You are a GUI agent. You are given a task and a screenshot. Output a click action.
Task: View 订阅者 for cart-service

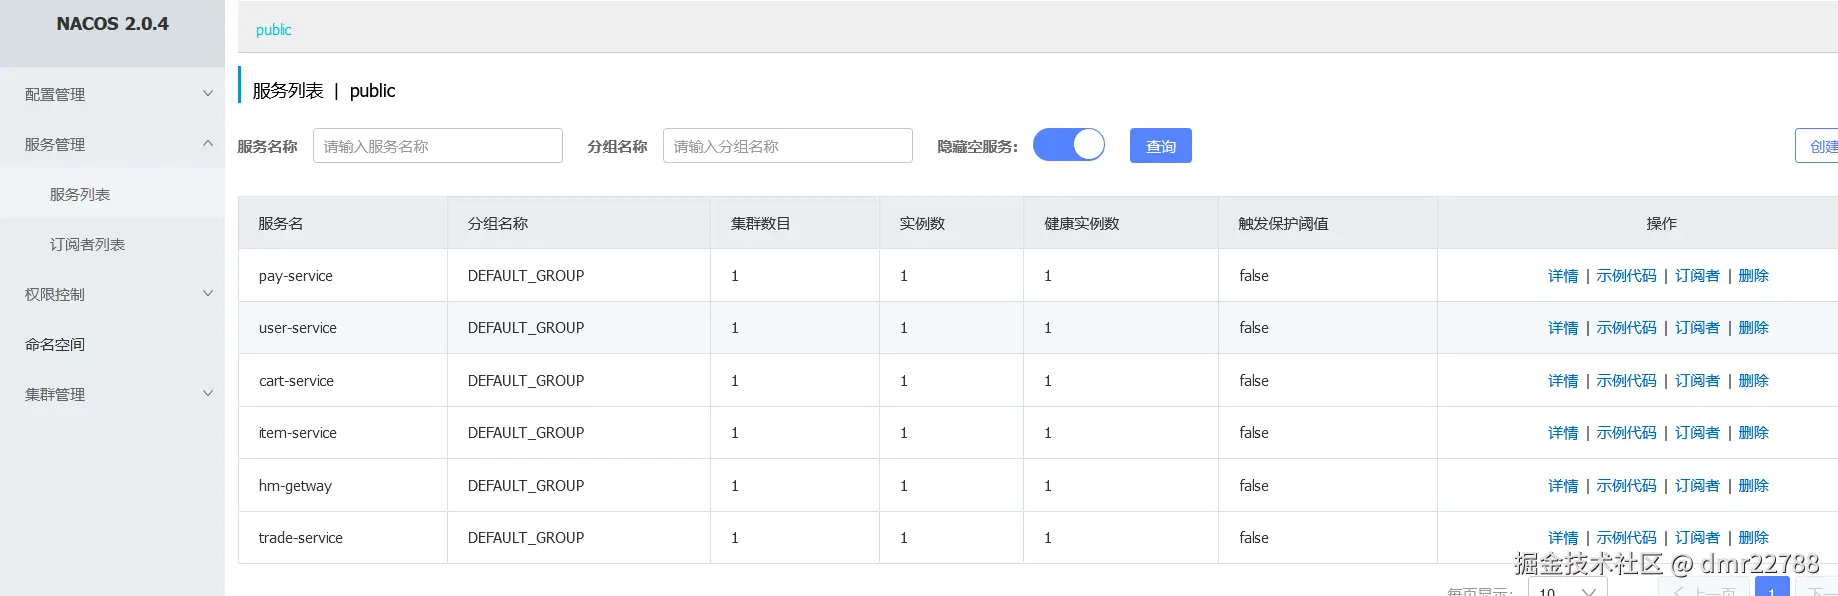[x=1697, y=381]
